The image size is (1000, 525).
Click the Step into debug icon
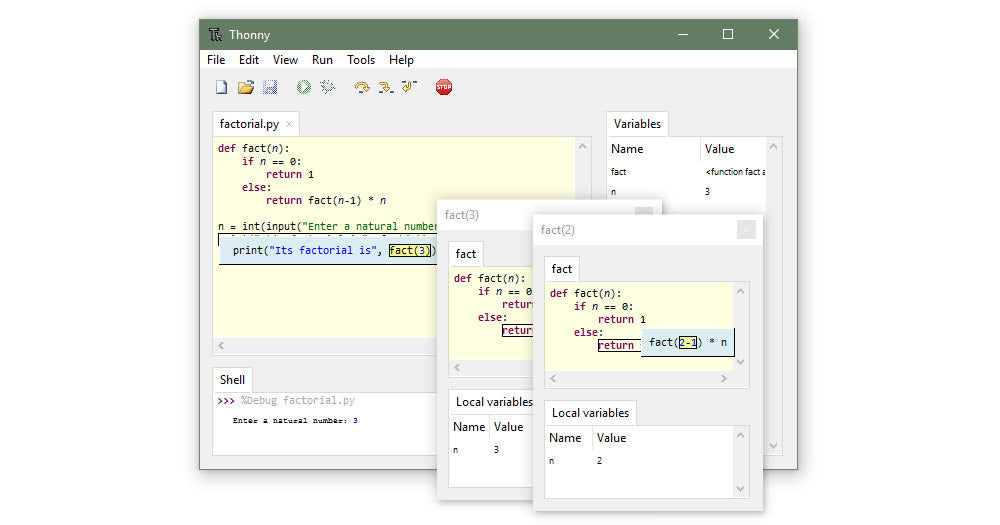(x=385, y=88)
